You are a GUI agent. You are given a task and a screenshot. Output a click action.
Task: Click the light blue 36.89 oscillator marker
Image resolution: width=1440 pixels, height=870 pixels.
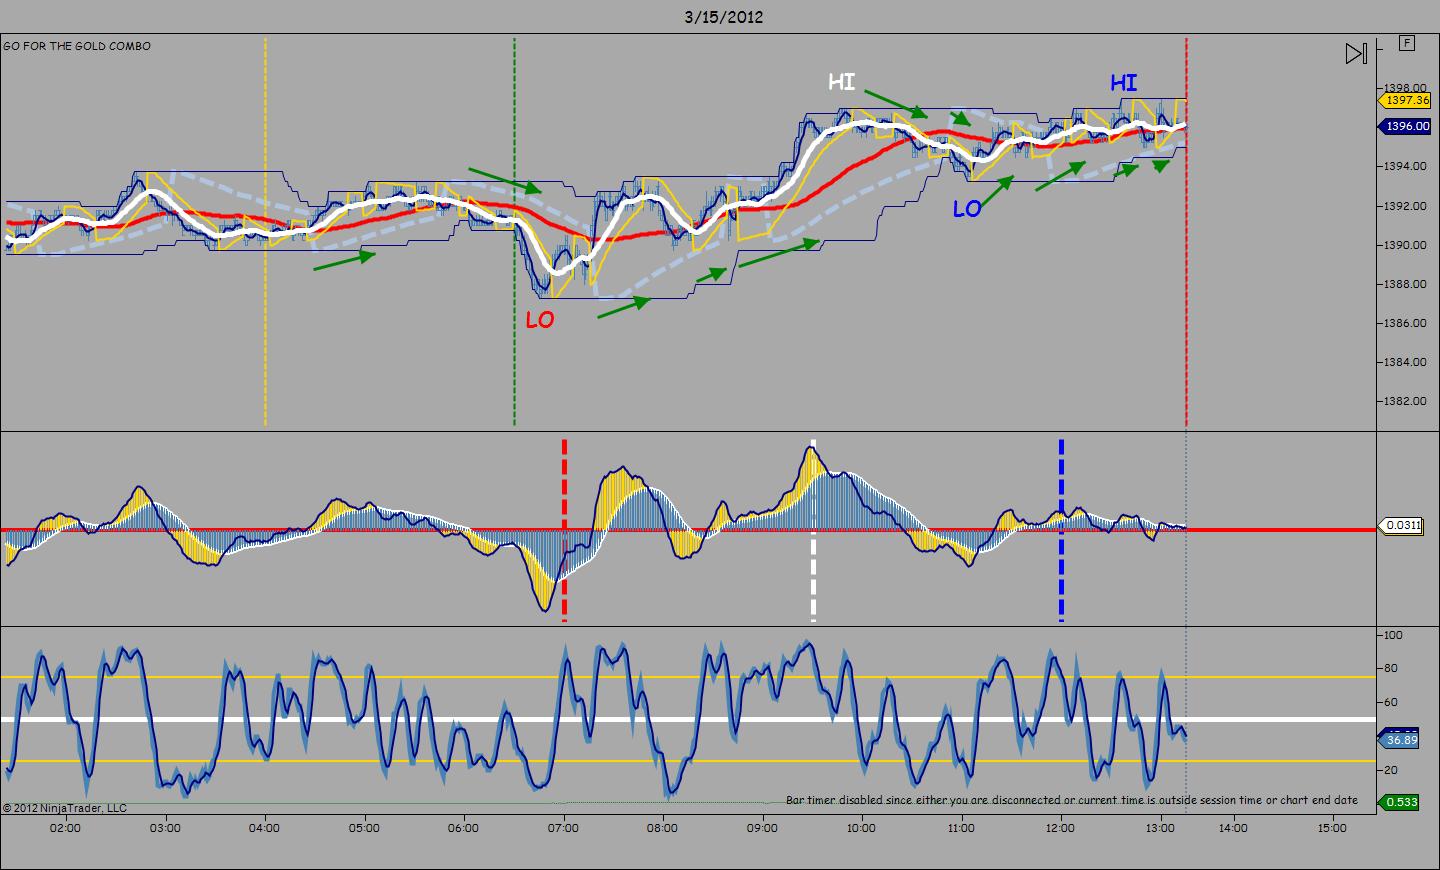tap(1401, 740)
